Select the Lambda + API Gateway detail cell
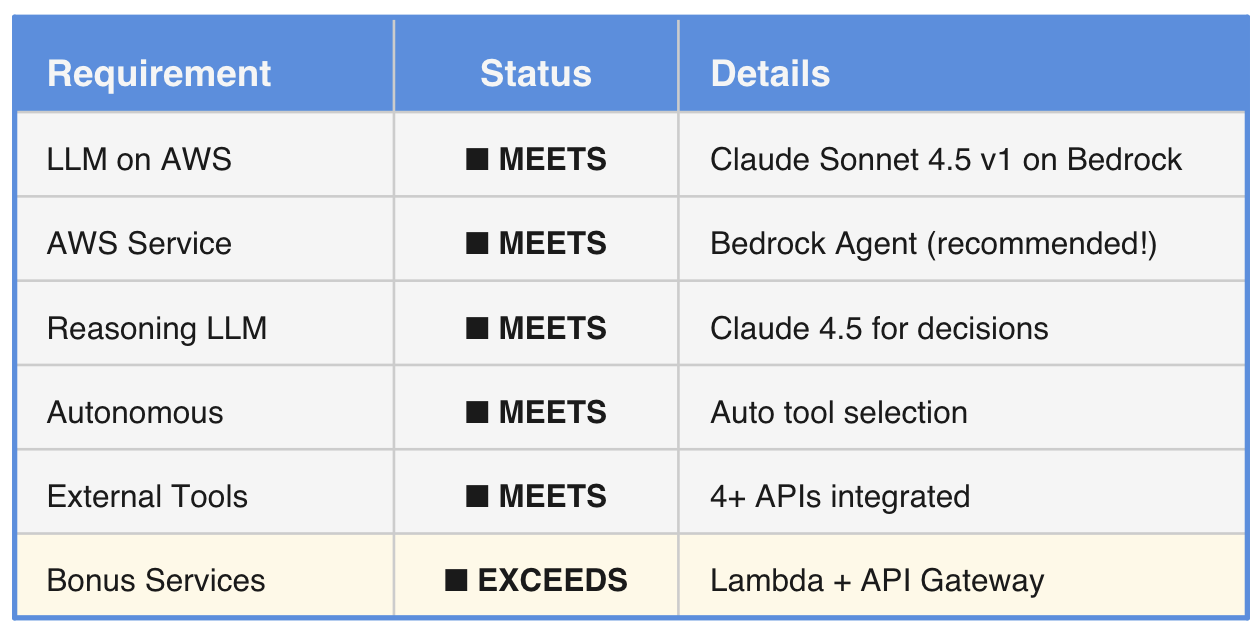This screenshot has height=632, width=1260. [877, 580]
